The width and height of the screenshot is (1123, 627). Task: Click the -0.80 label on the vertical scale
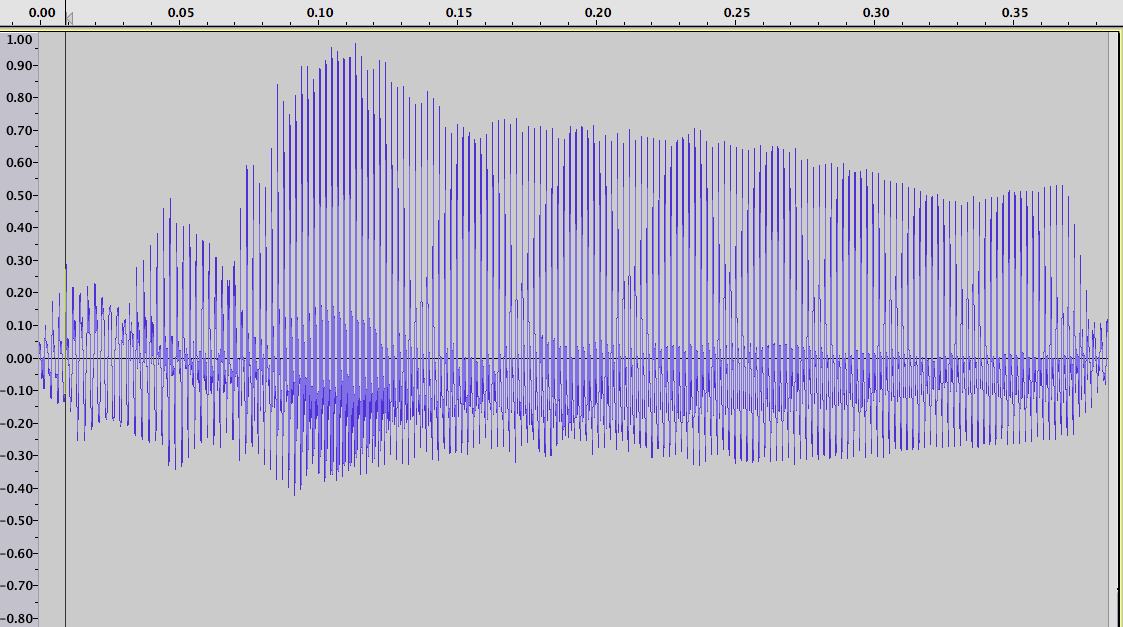[17, 618]
